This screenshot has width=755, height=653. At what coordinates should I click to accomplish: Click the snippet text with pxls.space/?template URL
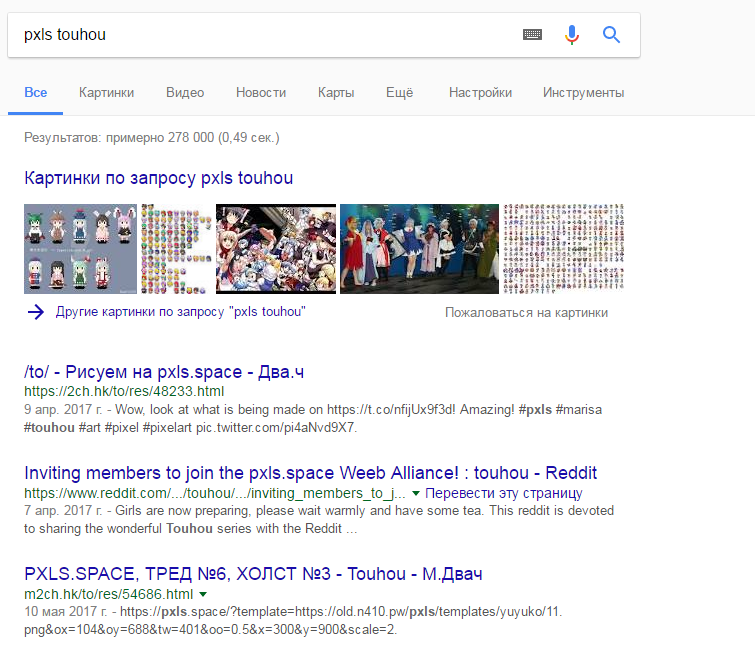click(293, 621)
